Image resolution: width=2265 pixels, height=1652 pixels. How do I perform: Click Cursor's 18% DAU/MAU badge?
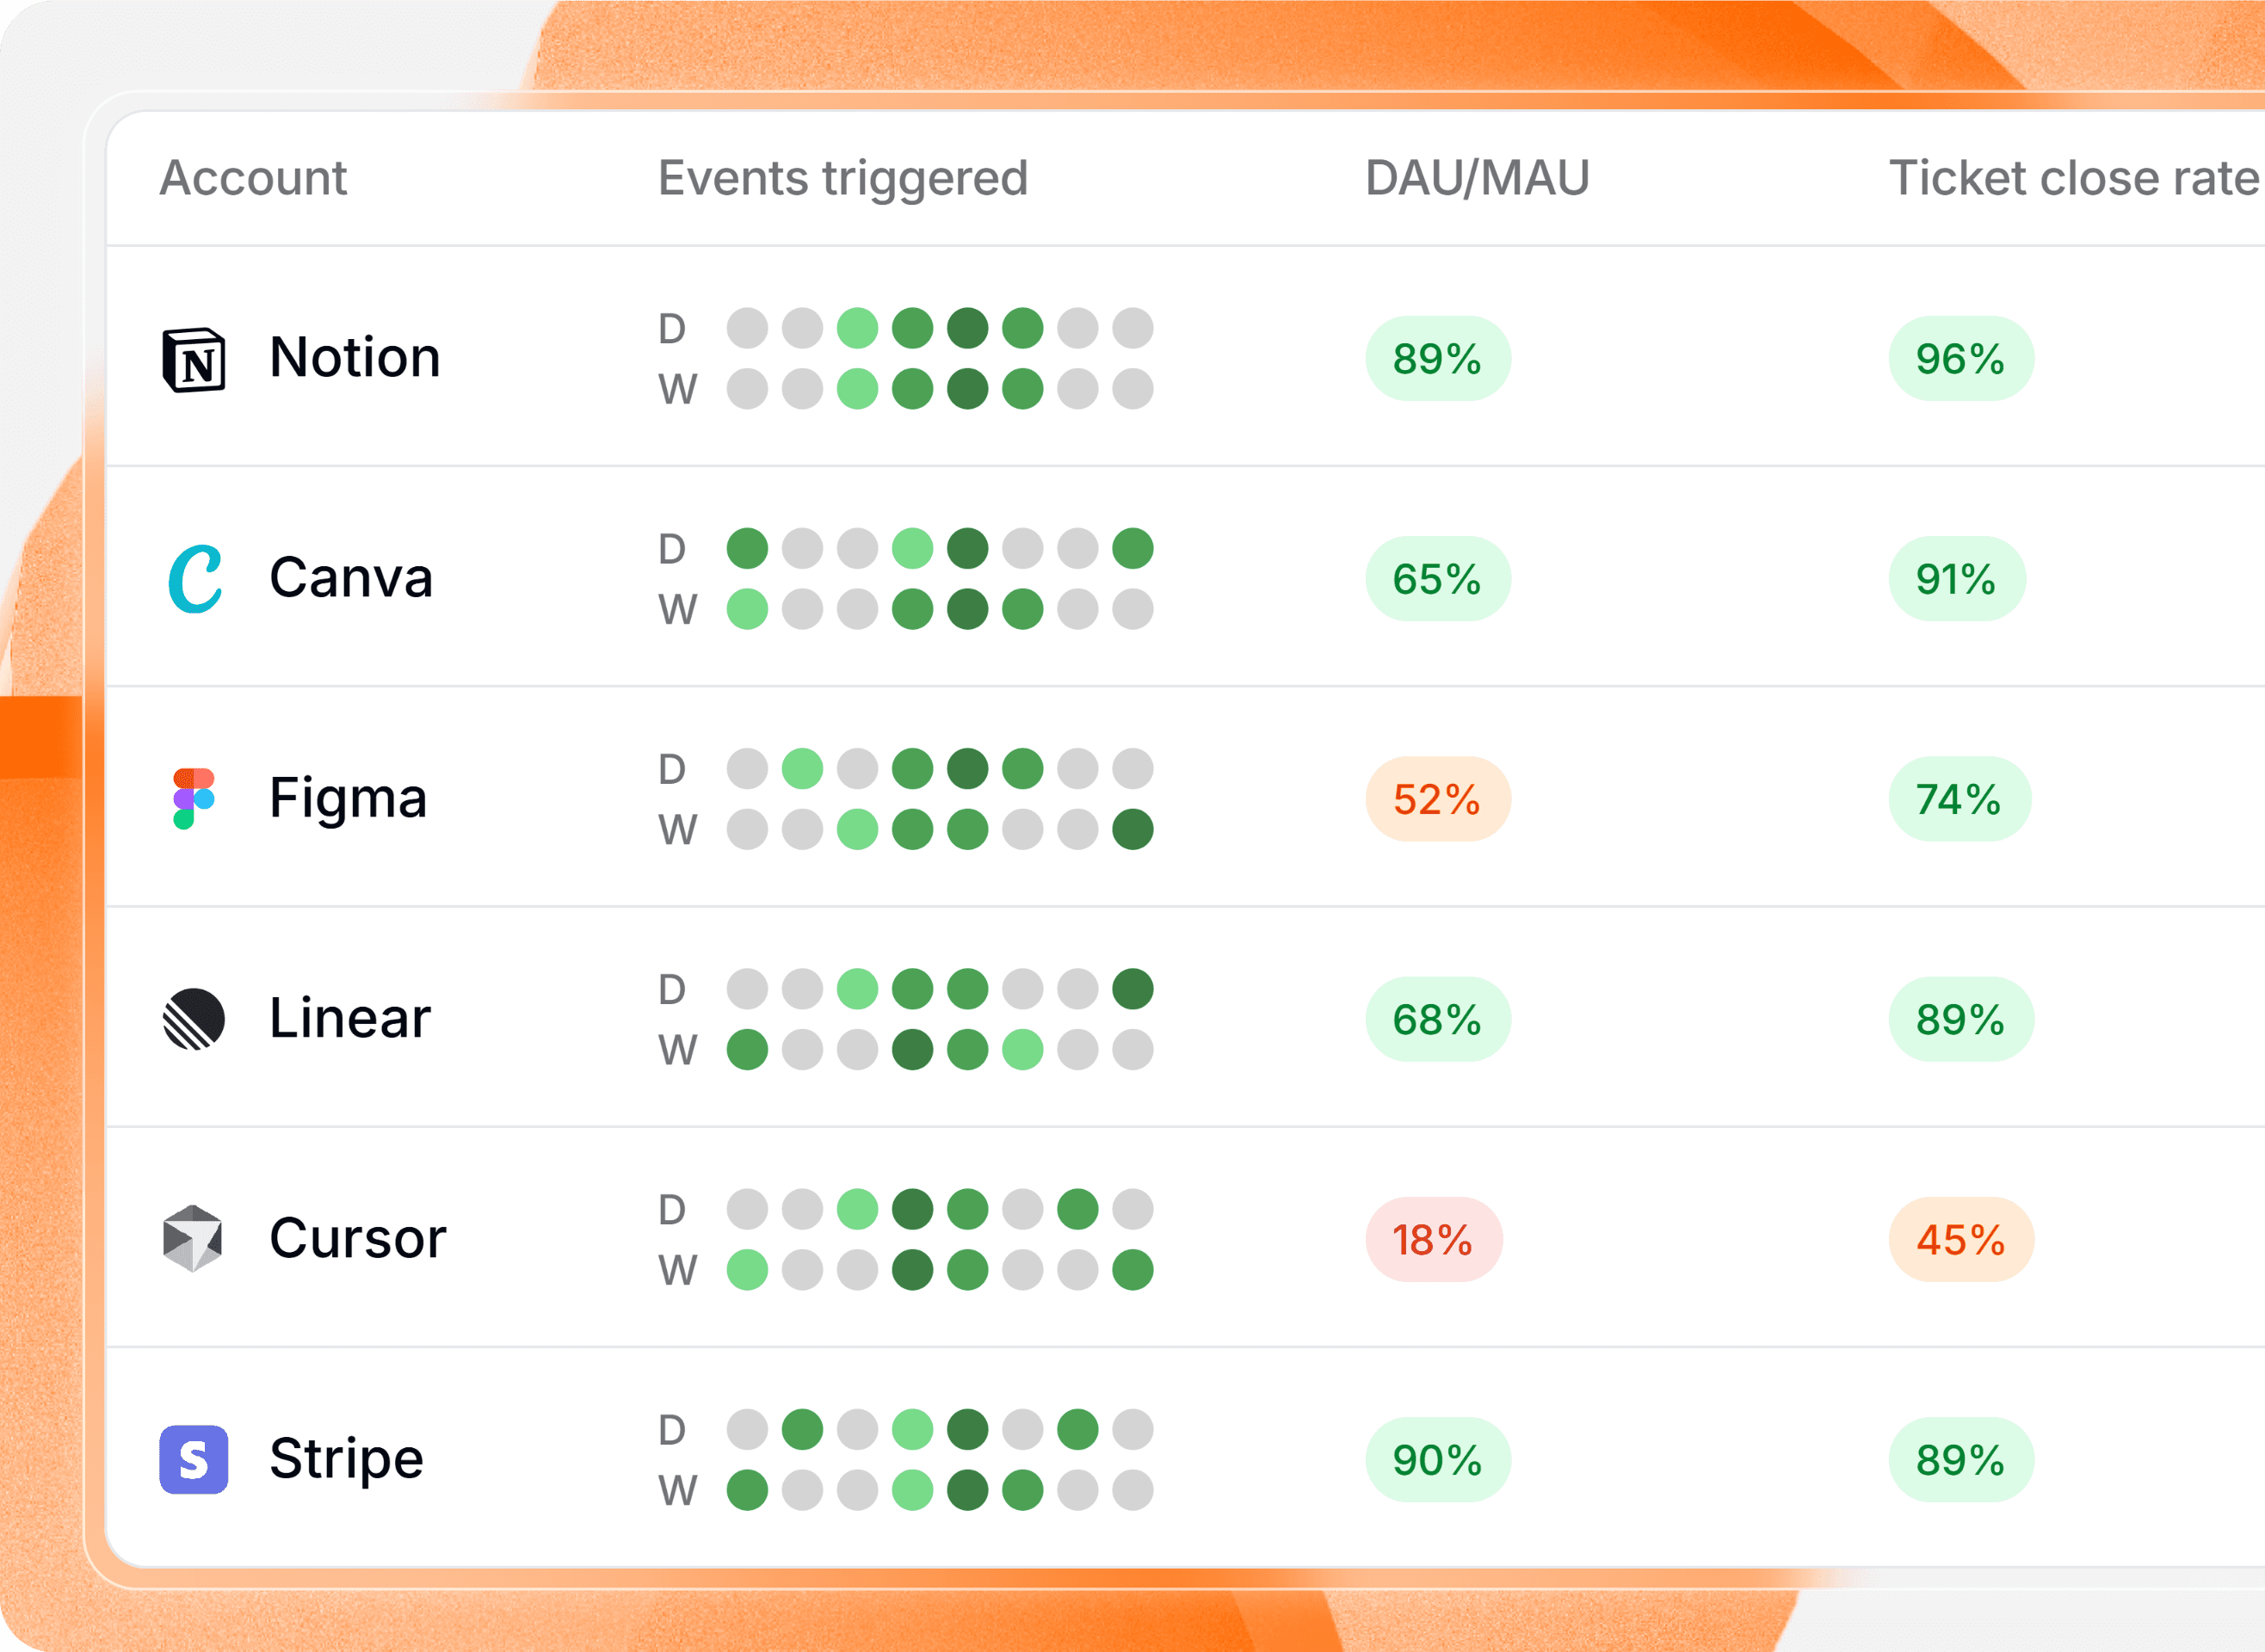click(1433, 1240)
